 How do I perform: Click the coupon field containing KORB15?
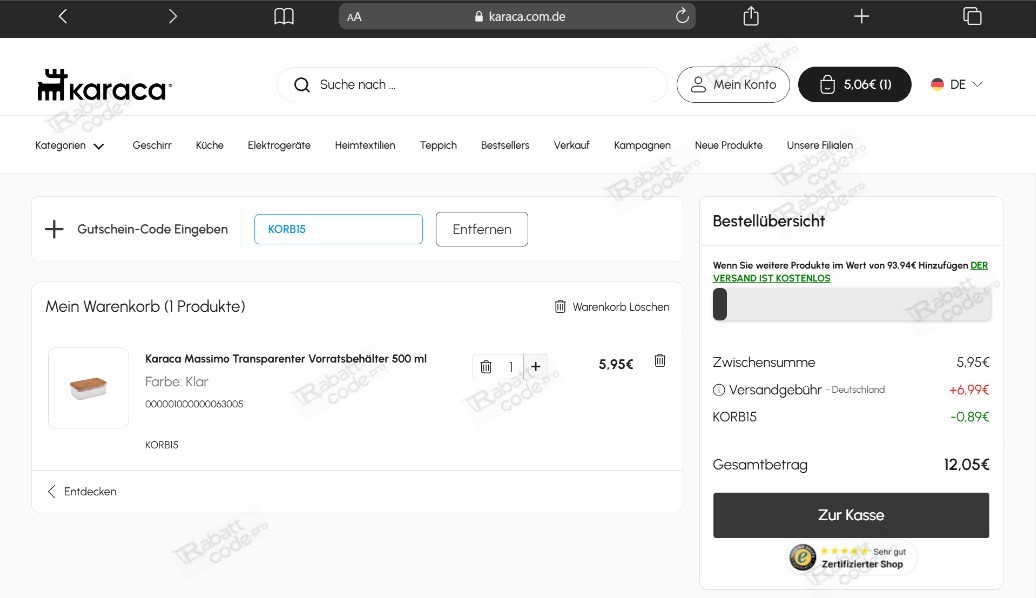click(338, 229)
